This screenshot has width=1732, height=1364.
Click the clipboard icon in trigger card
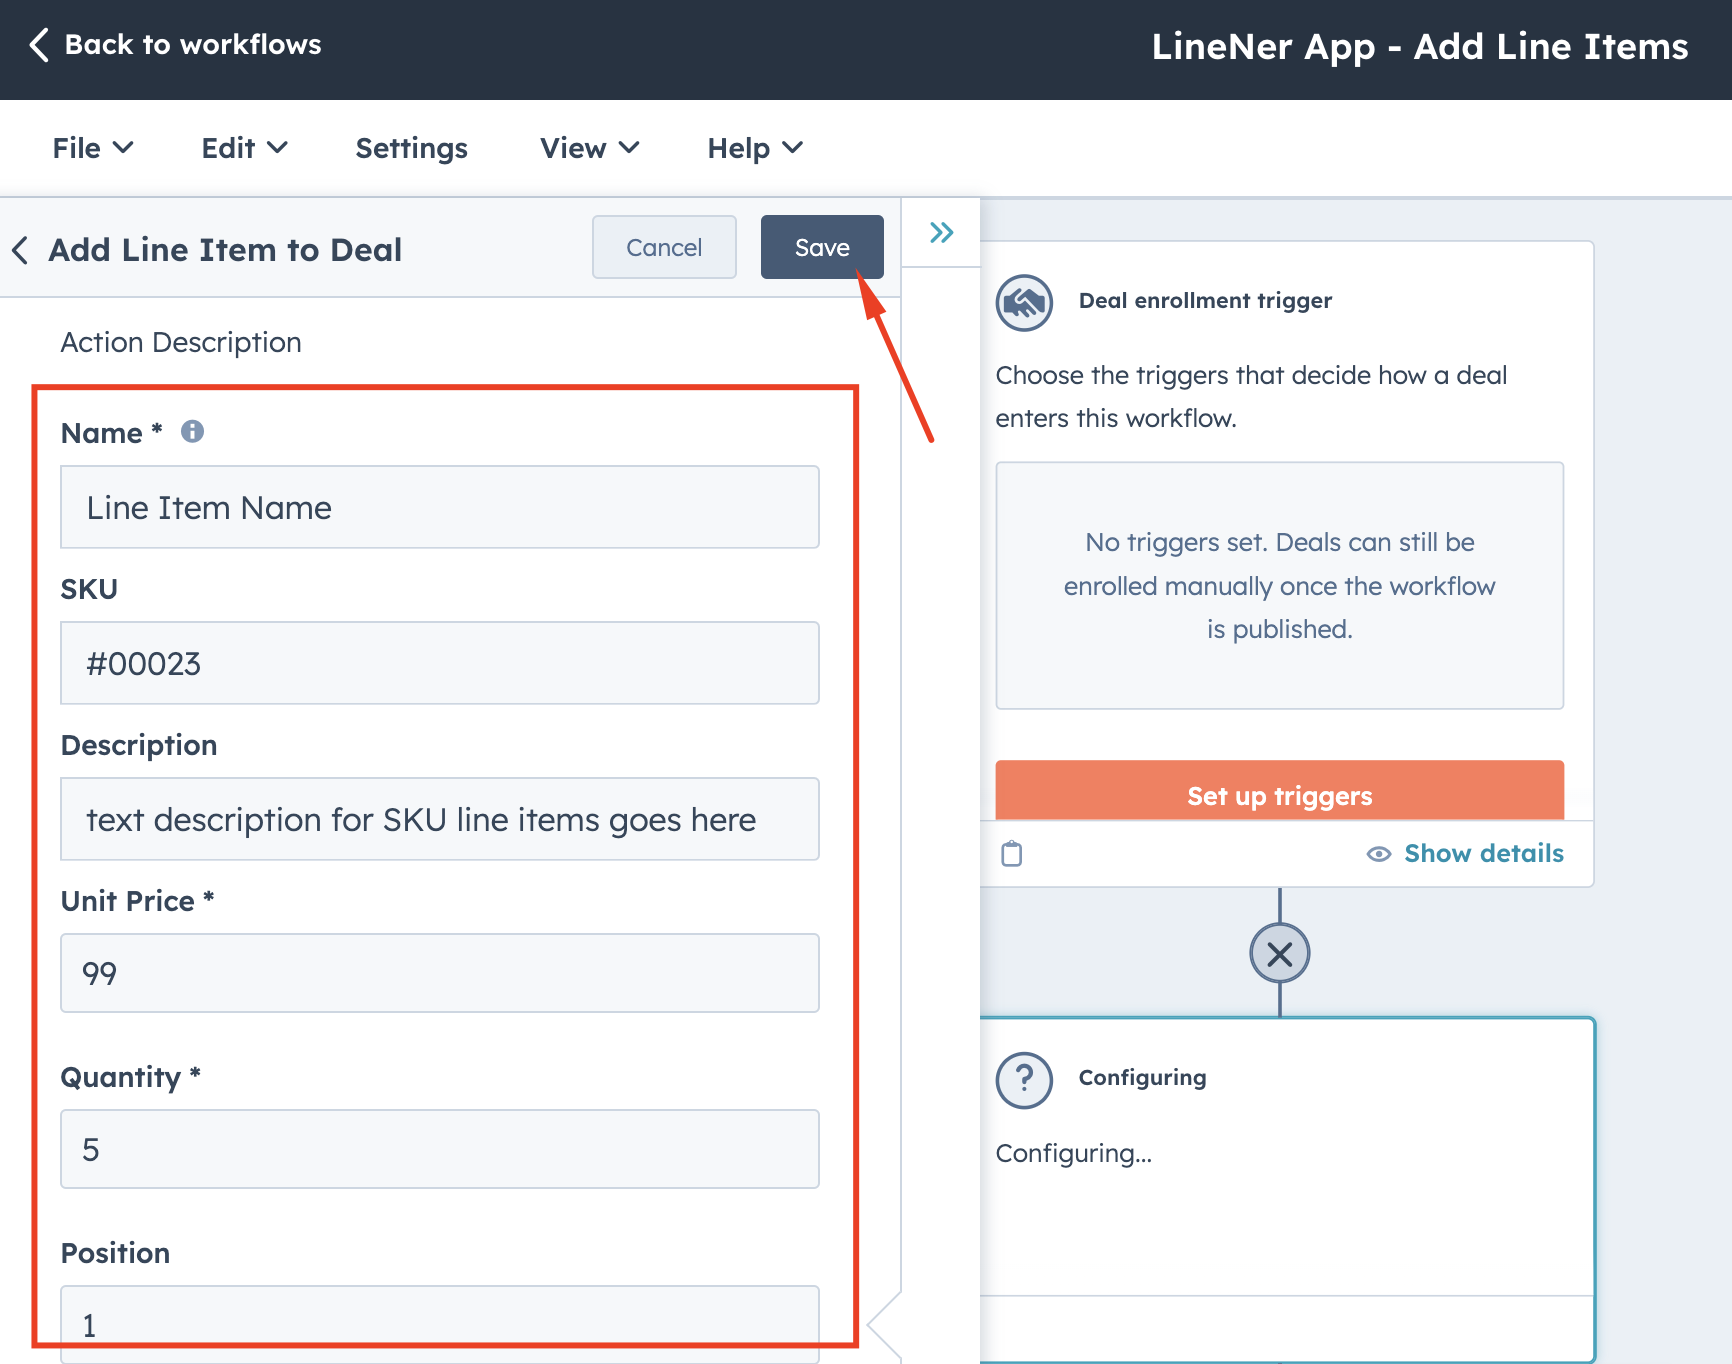click(1012, 853)
